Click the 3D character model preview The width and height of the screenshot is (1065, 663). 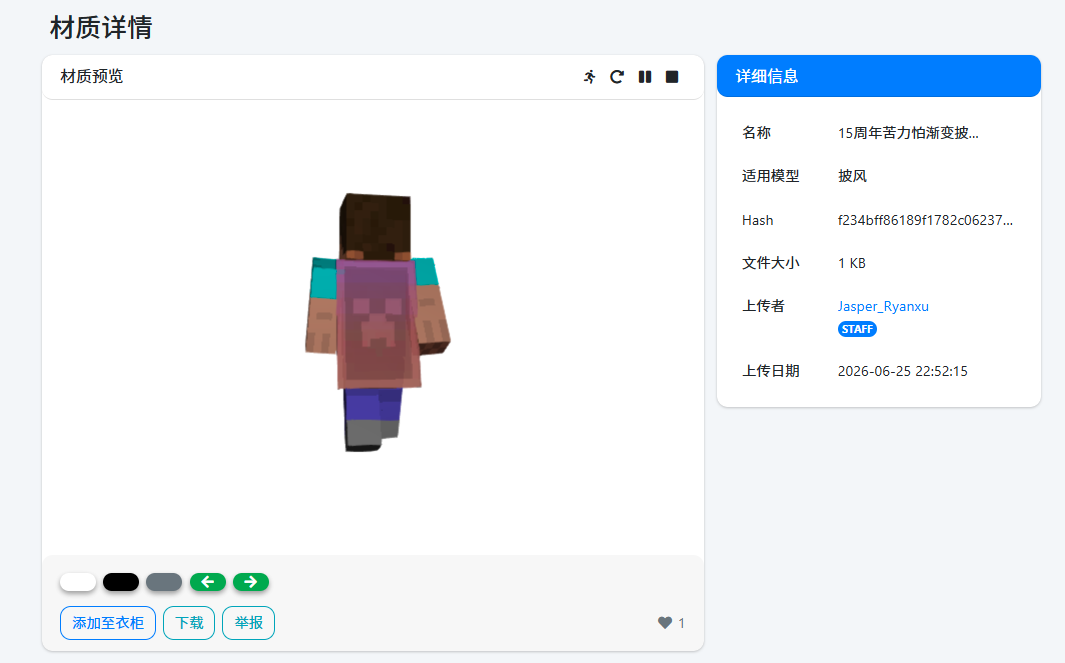[377, 322]
